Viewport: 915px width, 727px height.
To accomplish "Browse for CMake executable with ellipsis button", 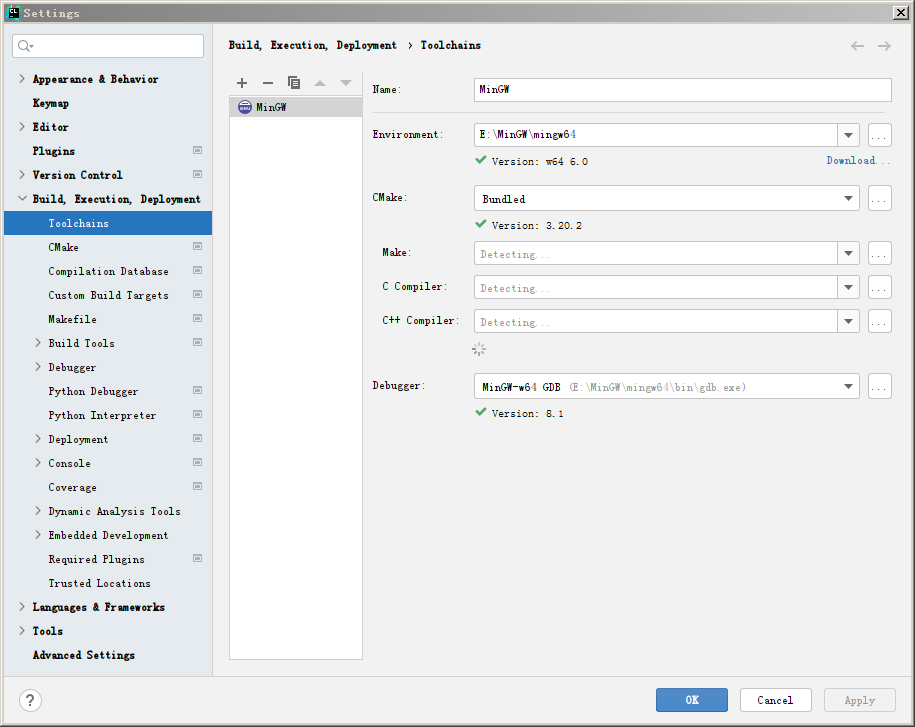I will [879, 198].
